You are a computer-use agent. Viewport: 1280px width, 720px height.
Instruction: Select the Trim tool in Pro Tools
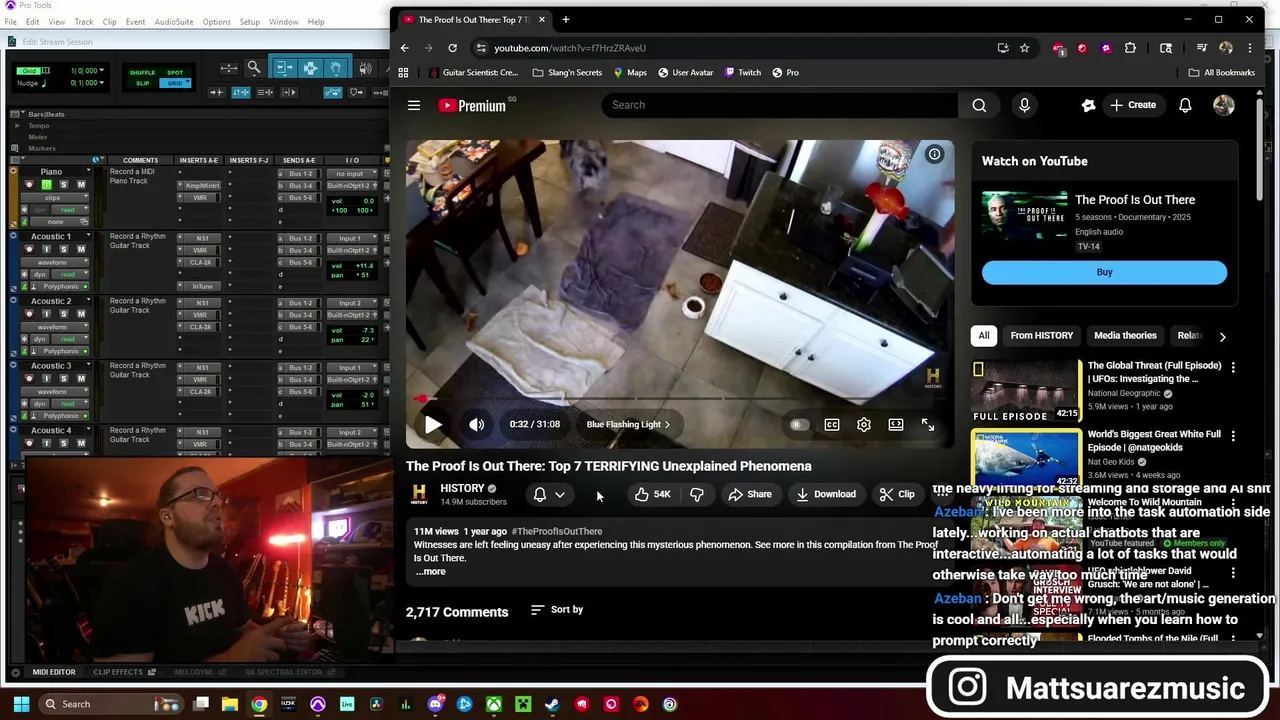[x=285, y=68]
